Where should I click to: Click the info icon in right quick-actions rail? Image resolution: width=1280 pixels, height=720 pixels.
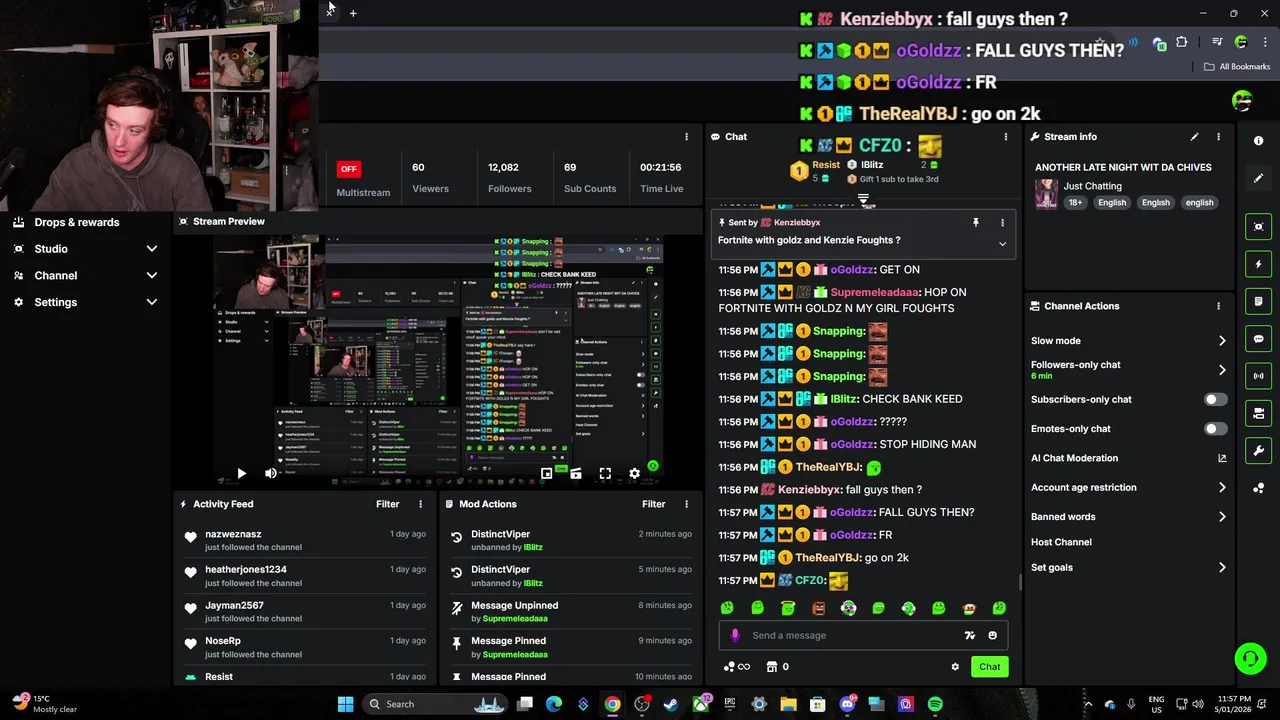(x=1258, y=141)
